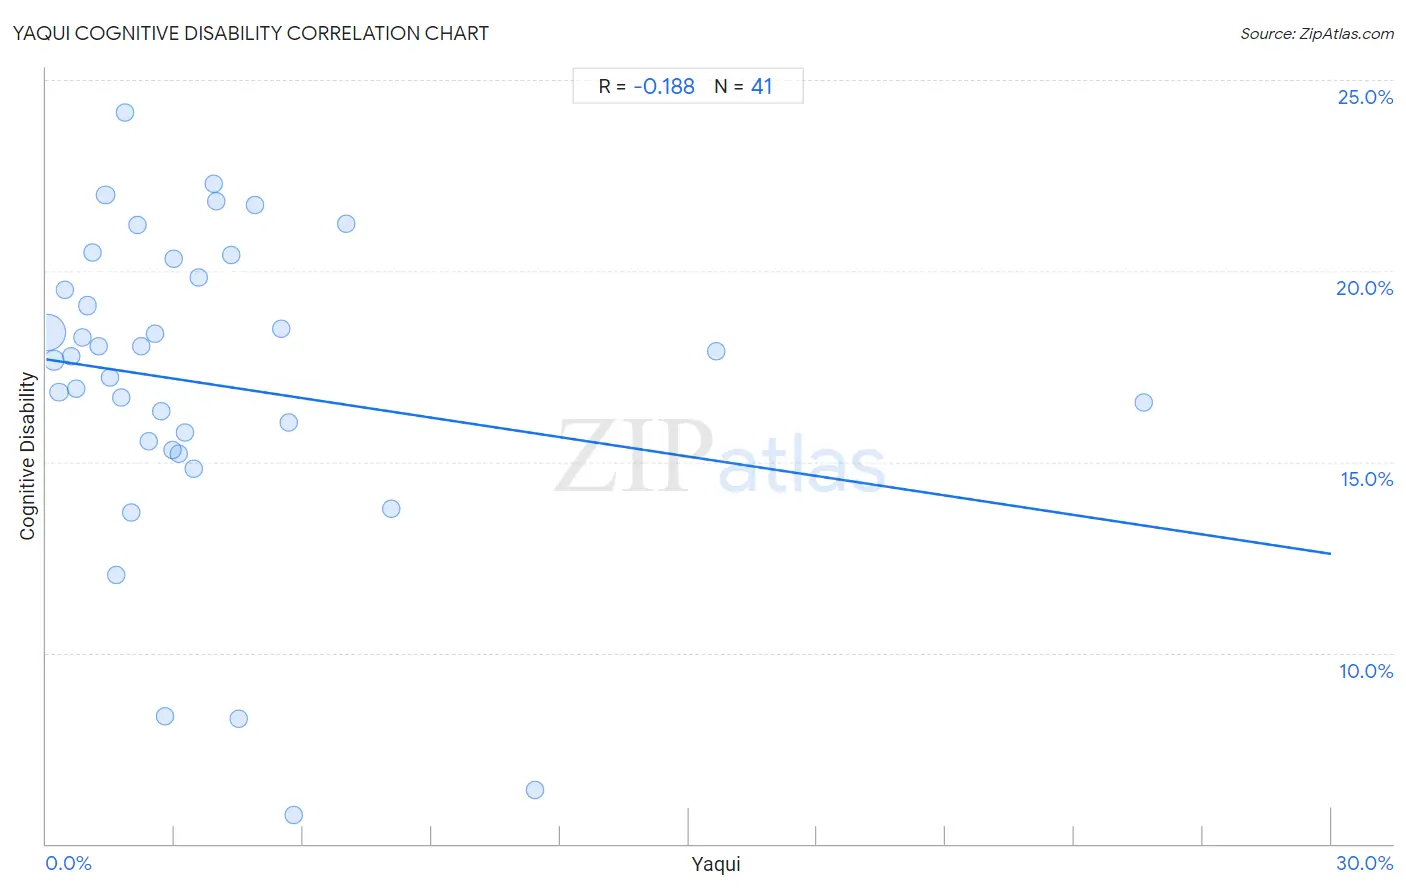Click the chart title Yaqui Cognitive Disability Correlation Chart
Screen dimensions: 1406x892
click(x=251, y=33)
